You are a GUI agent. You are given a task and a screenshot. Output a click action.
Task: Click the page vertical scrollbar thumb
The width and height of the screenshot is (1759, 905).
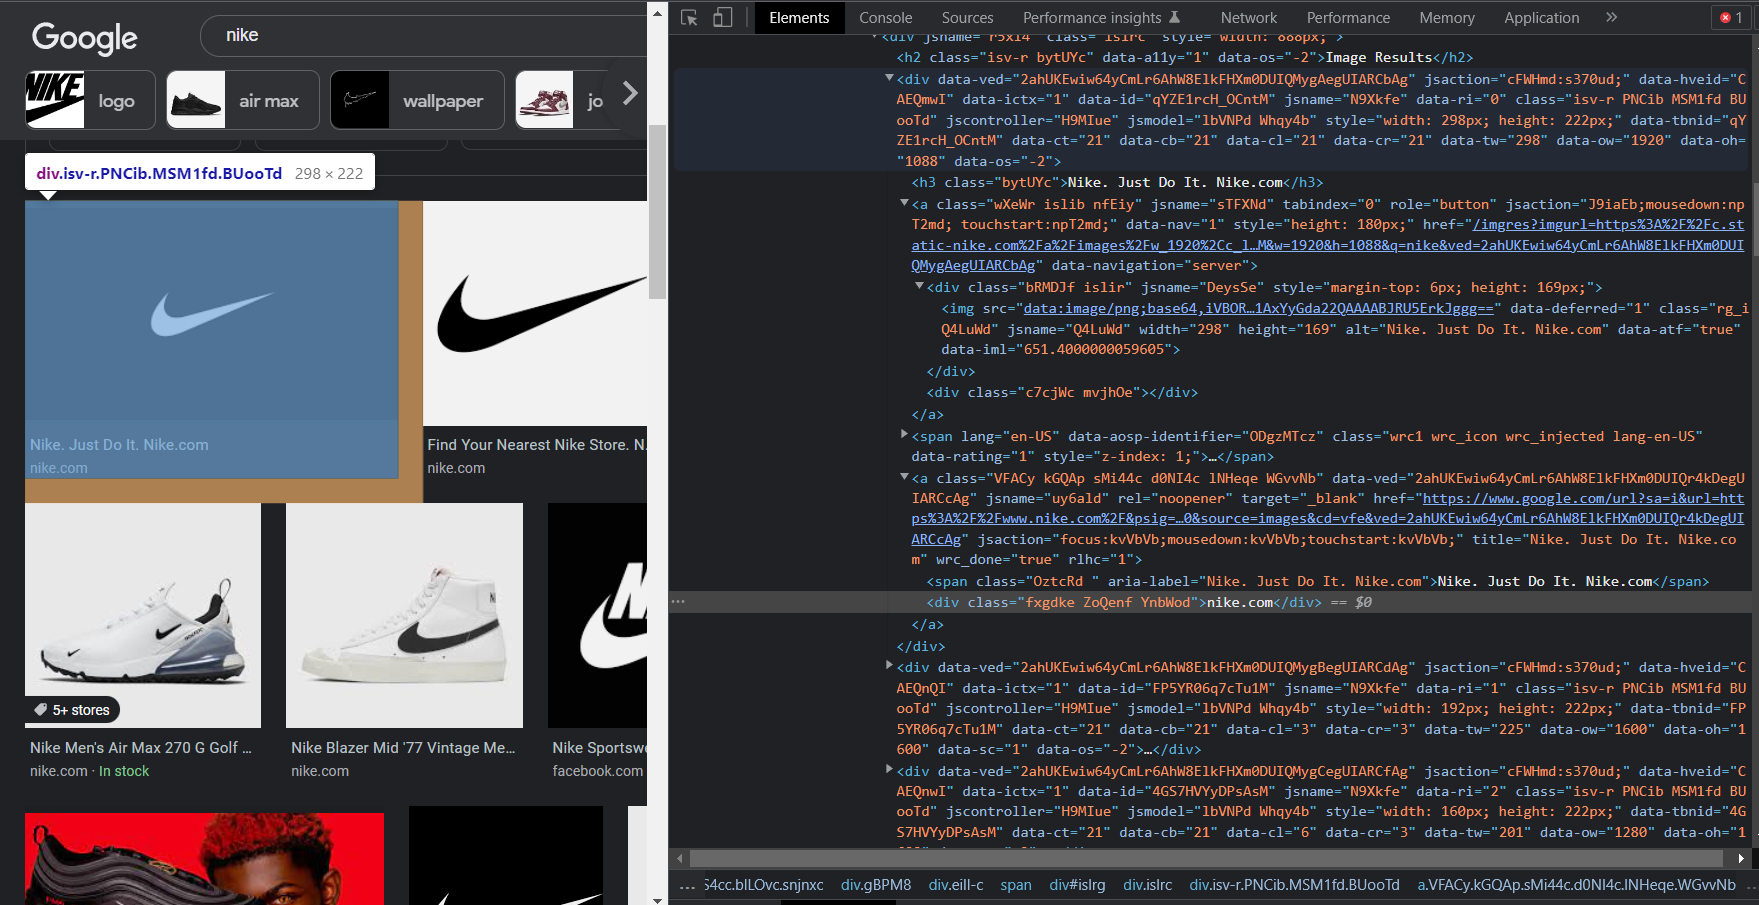(657, 211)
